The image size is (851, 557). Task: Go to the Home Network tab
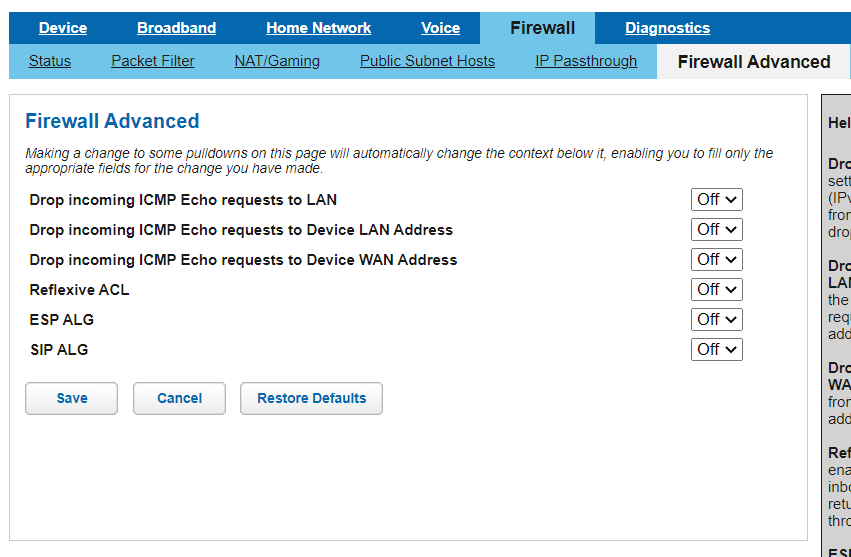(318, 28)
